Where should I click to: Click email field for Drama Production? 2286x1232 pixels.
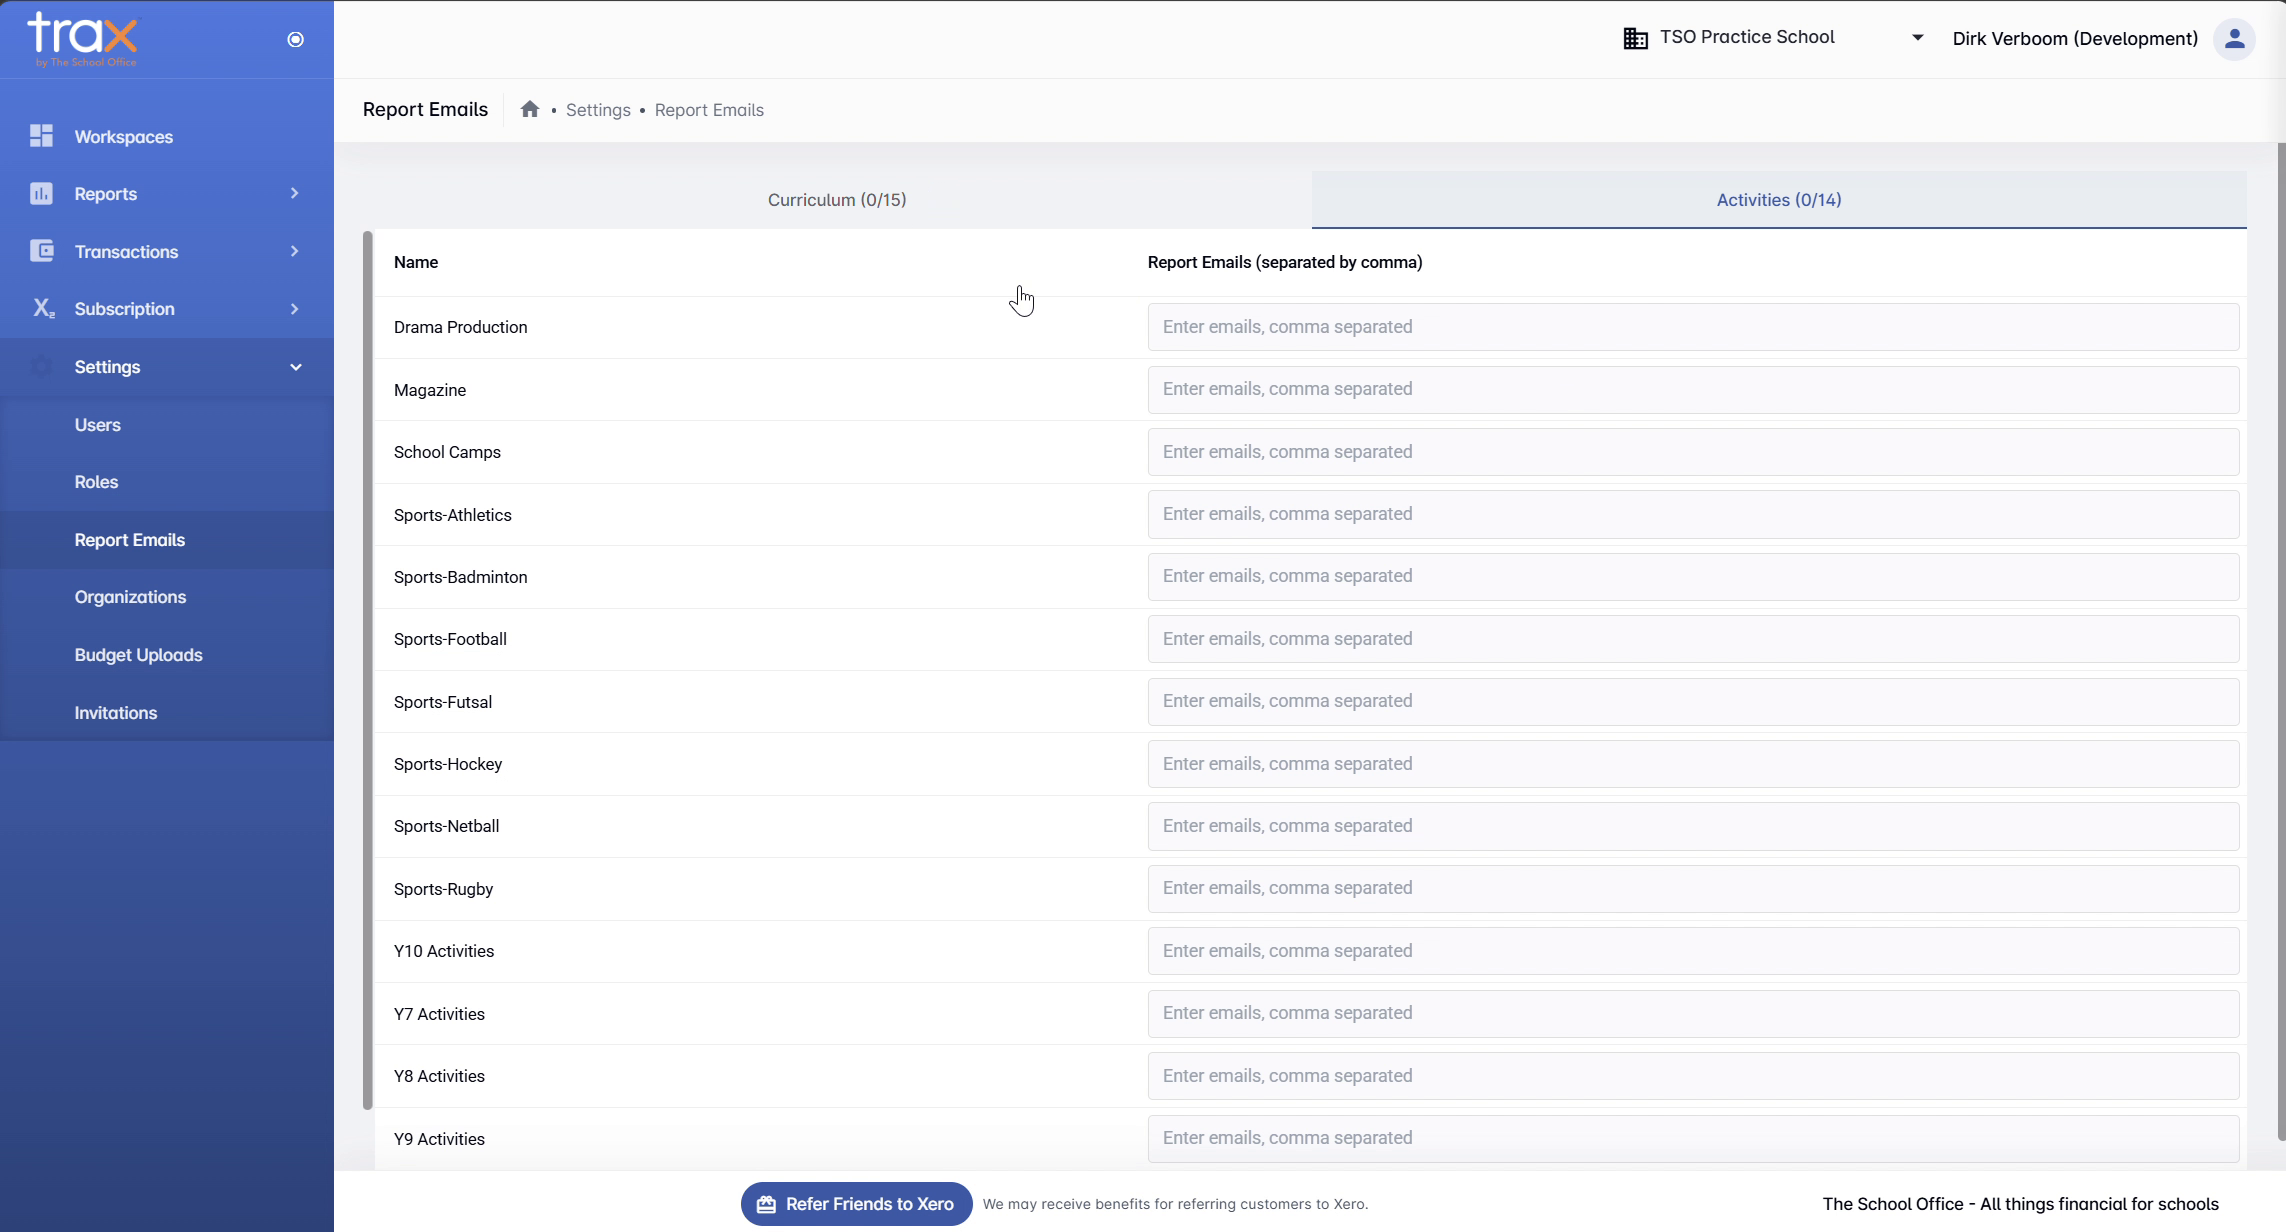click(1693, 327)
